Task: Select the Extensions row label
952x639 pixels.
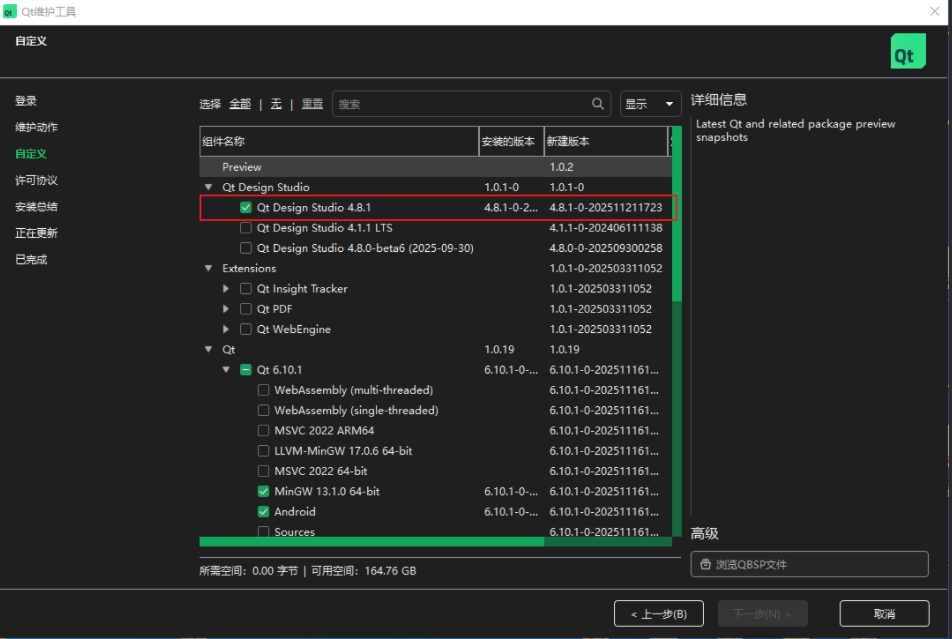Action: tap(249, 268)
